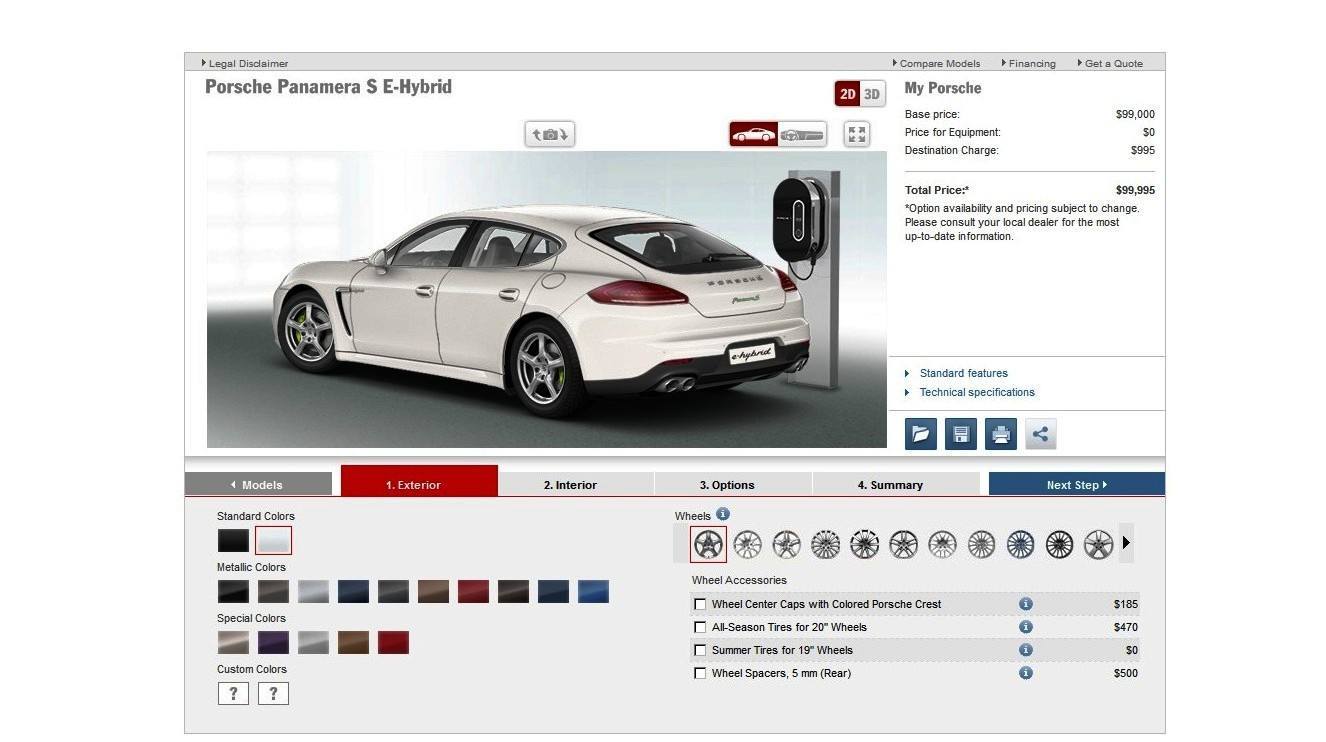Switch to interior steering-wheel view icon

(802, 134)
